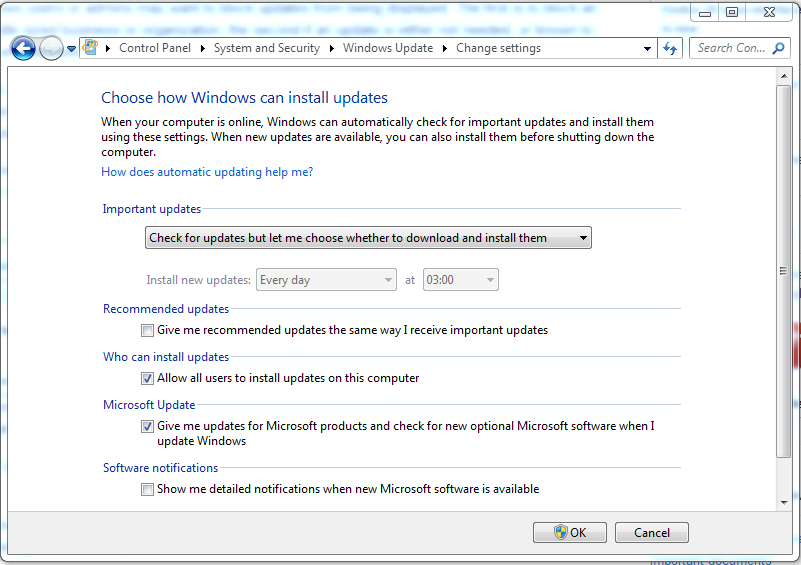This screenshot has width=801, height=565.
Task: Open the Important updates dropdown
Action: (368, 238)
